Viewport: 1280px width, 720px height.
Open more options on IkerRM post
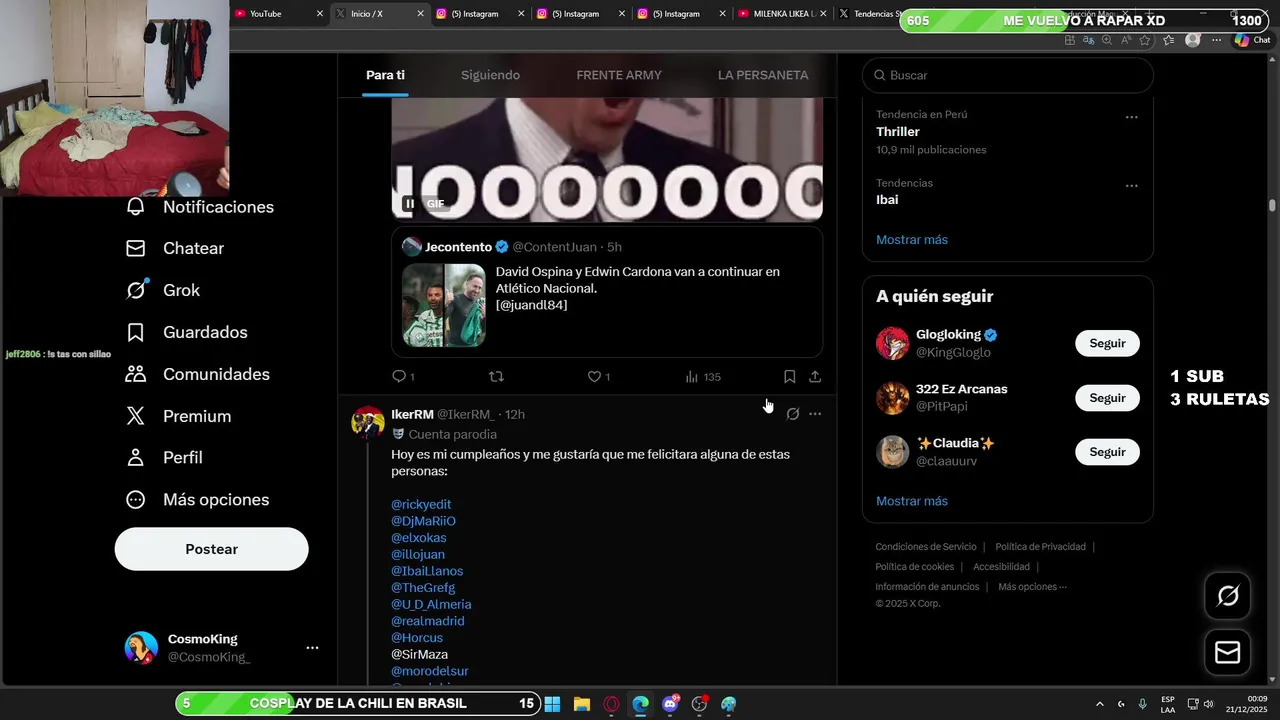tap(815, 414)
